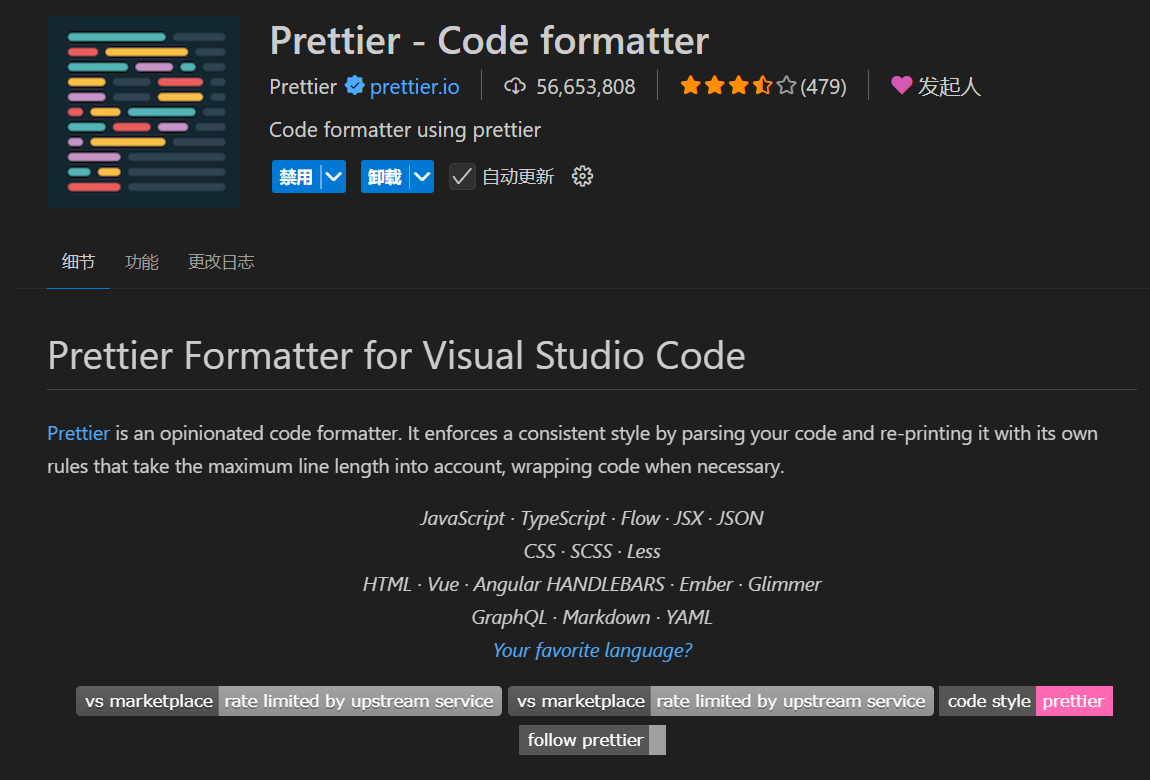Click the empty fifth rating star

pos(785,86)
